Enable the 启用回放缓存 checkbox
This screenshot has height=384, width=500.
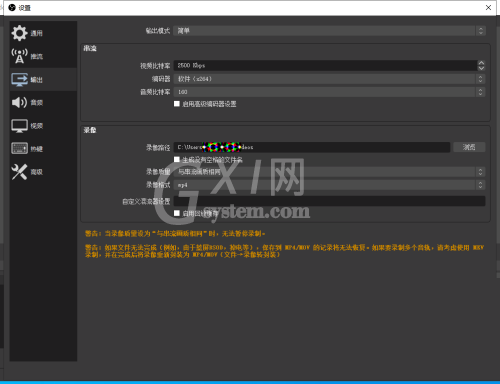tap(177, 213)
